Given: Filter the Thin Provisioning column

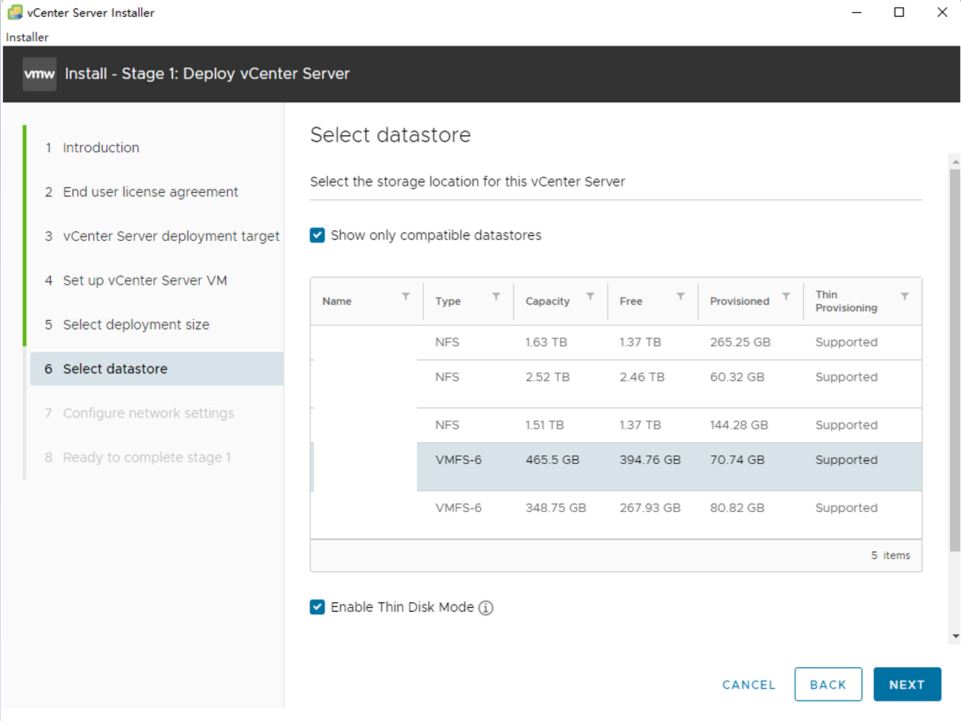Looking at the screenshot, I should point(905,297).
